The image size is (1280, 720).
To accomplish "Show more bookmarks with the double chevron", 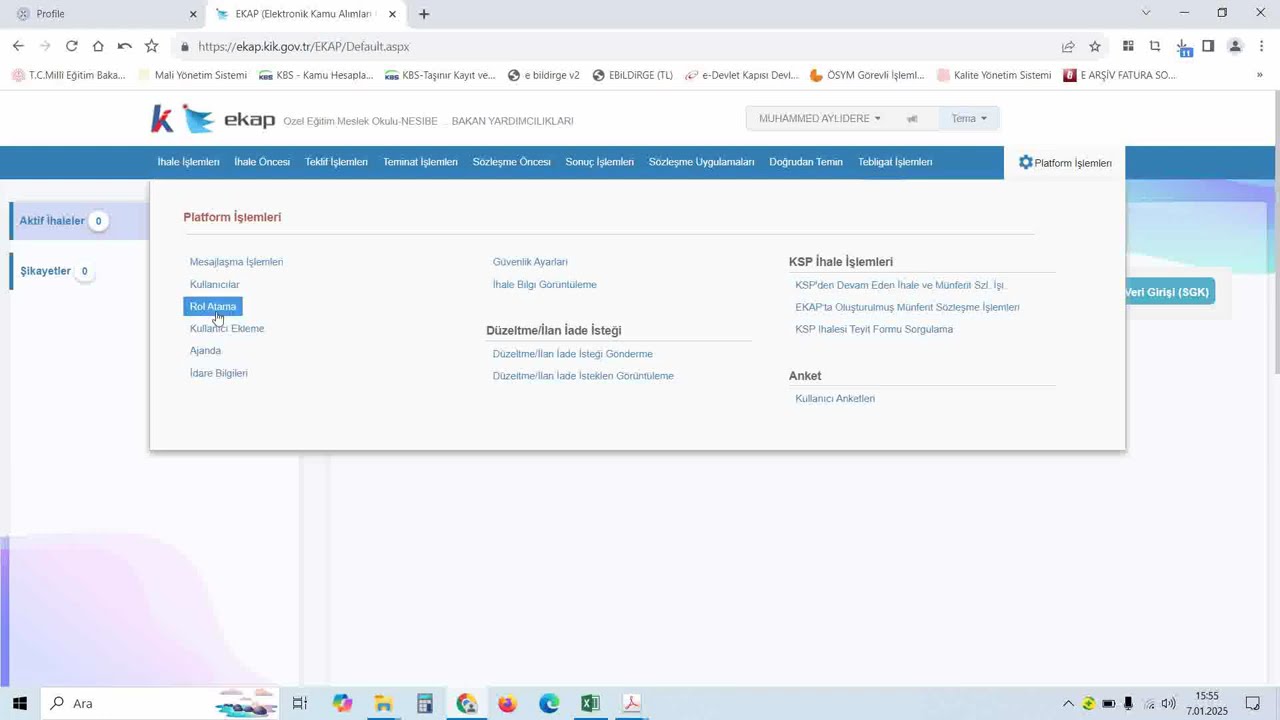I will pyautogui.click(x=1259, y=75).
